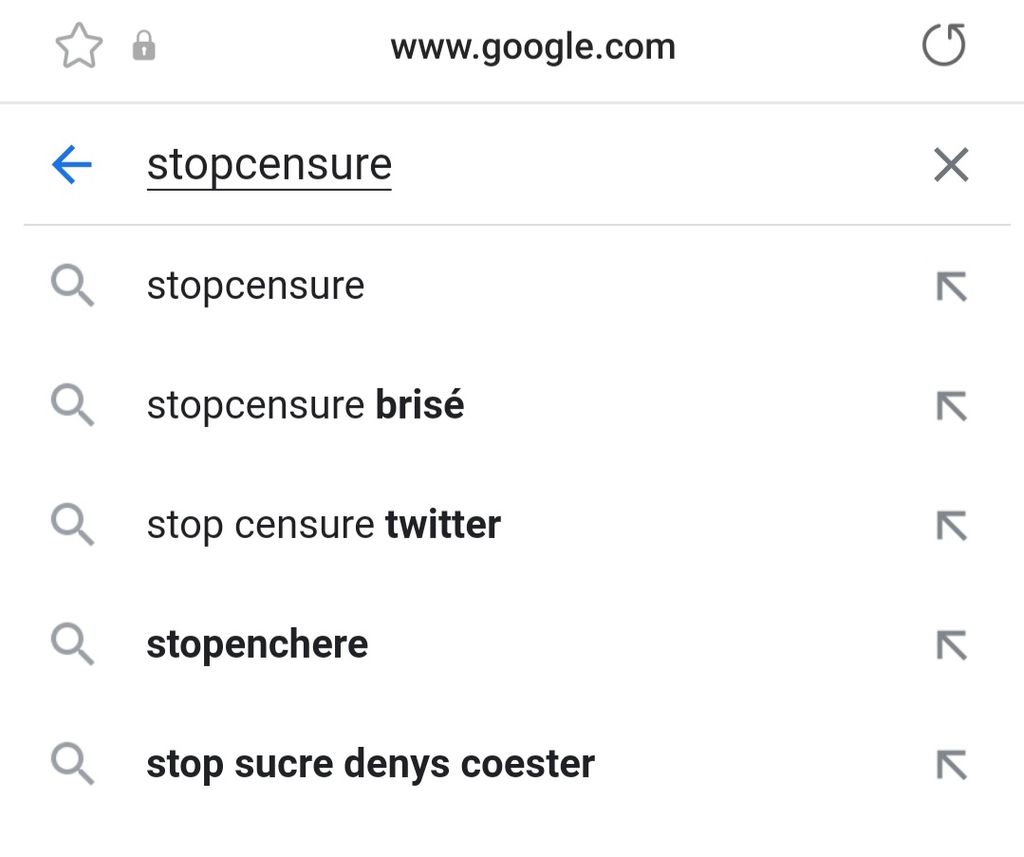This screenshot has width=1024, height=857.
Task: Reload the page with the refresh icon
Action: [943, 46]
